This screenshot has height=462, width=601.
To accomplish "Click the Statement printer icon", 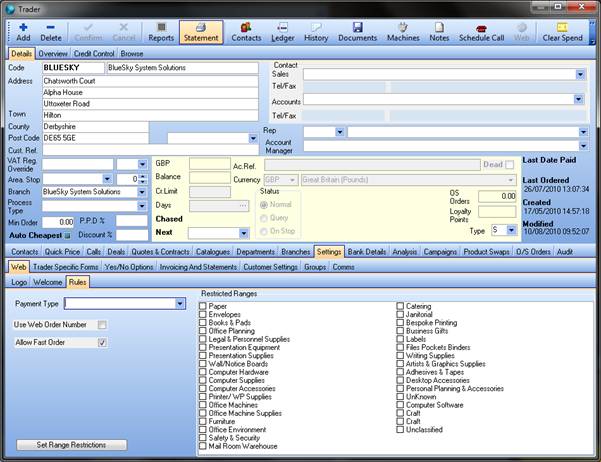I will point(201,27).
